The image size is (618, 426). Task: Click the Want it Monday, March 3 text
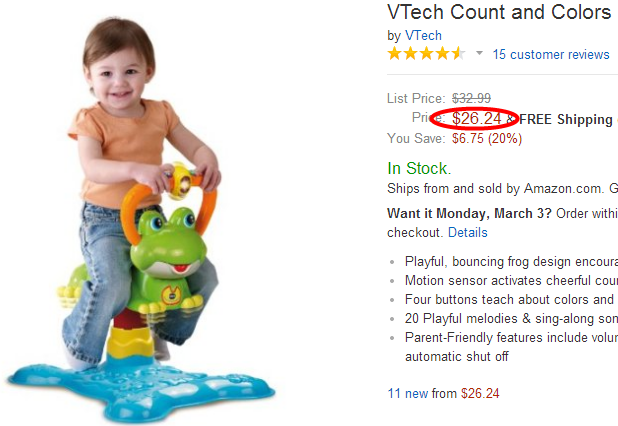click(x=461, y=213)
